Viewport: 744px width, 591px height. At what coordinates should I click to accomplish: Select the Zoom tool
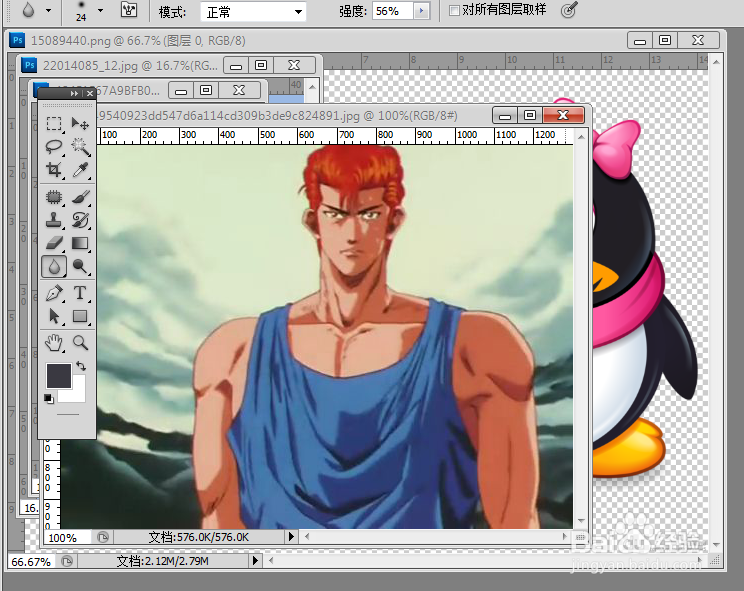pos(80,342)
